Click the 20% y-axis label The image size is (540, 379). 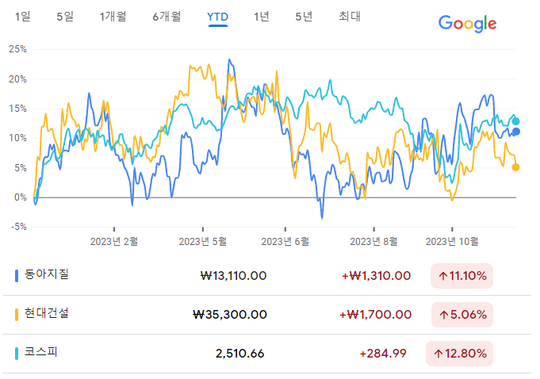pos(18,79)
